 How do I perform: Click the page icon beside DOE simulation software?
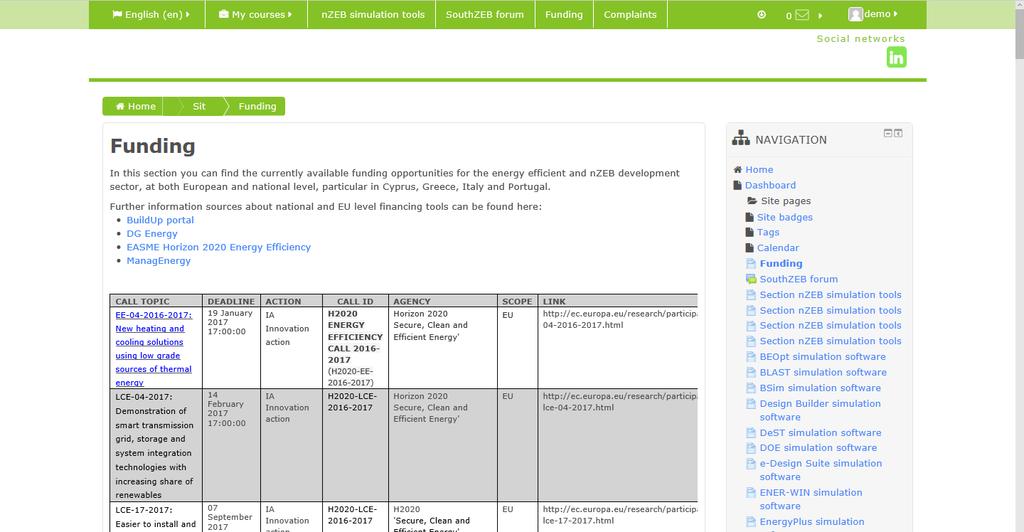[751, 448]
